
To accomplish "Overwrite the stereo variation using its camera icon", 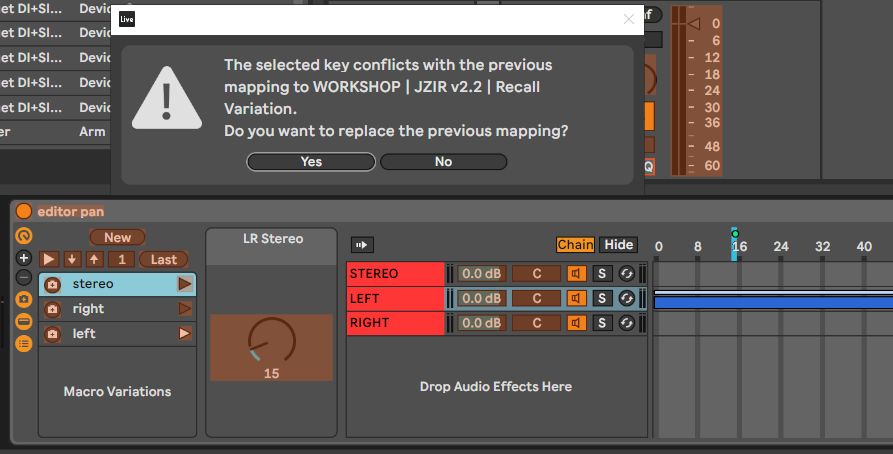I will (52, 284).
